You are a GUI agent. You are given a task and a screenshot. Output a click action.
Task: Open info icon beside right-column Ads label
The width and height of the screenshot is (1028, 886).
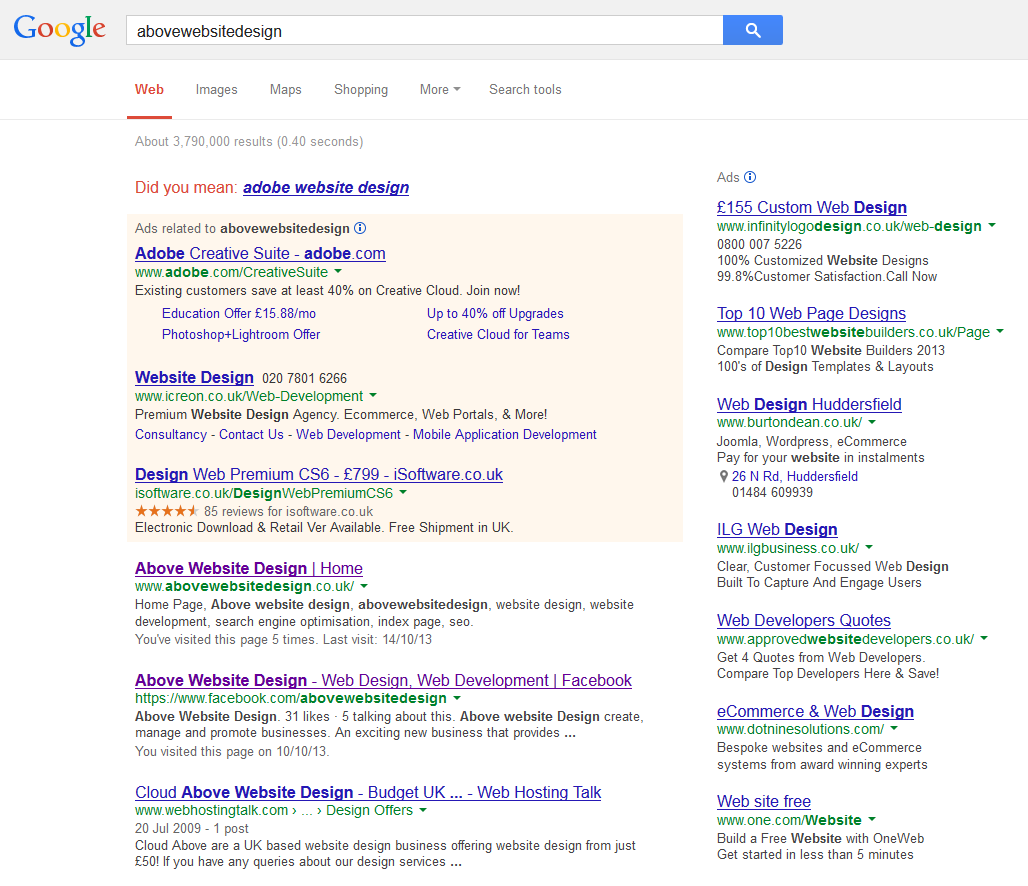750,177
